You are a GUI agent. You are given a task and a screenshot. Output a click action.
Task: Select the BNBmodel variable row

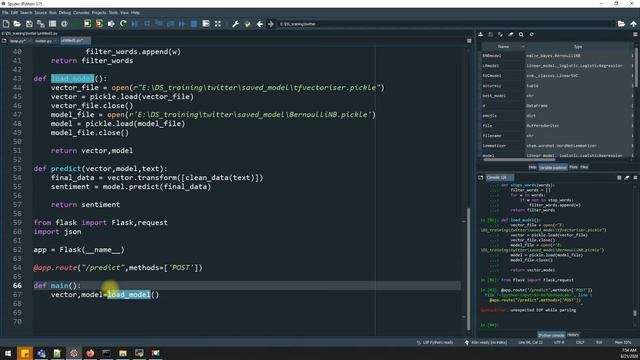click(557, 56)
